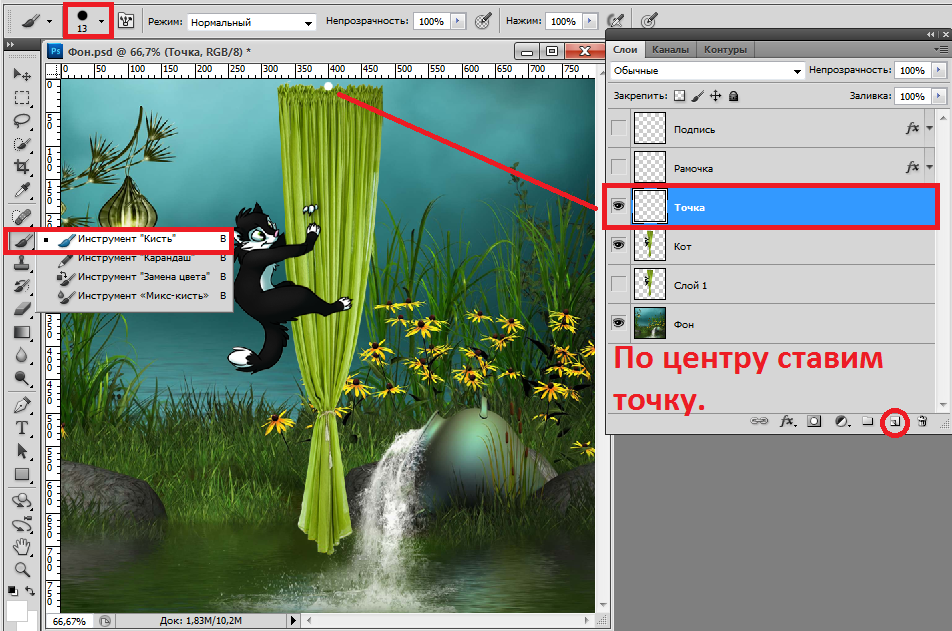Toggle lock image pixels brush icon
This screenshot has width=952, height=631.
[698, 96]
